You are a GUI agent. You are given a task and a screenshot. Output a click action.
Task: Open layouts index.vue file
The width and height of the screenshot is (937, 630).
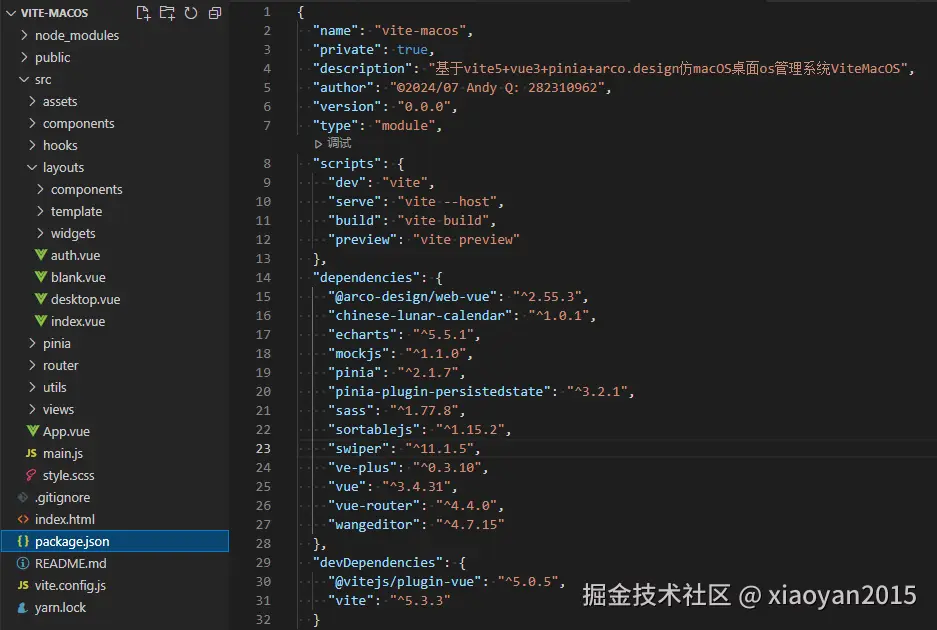click(78, 322)
